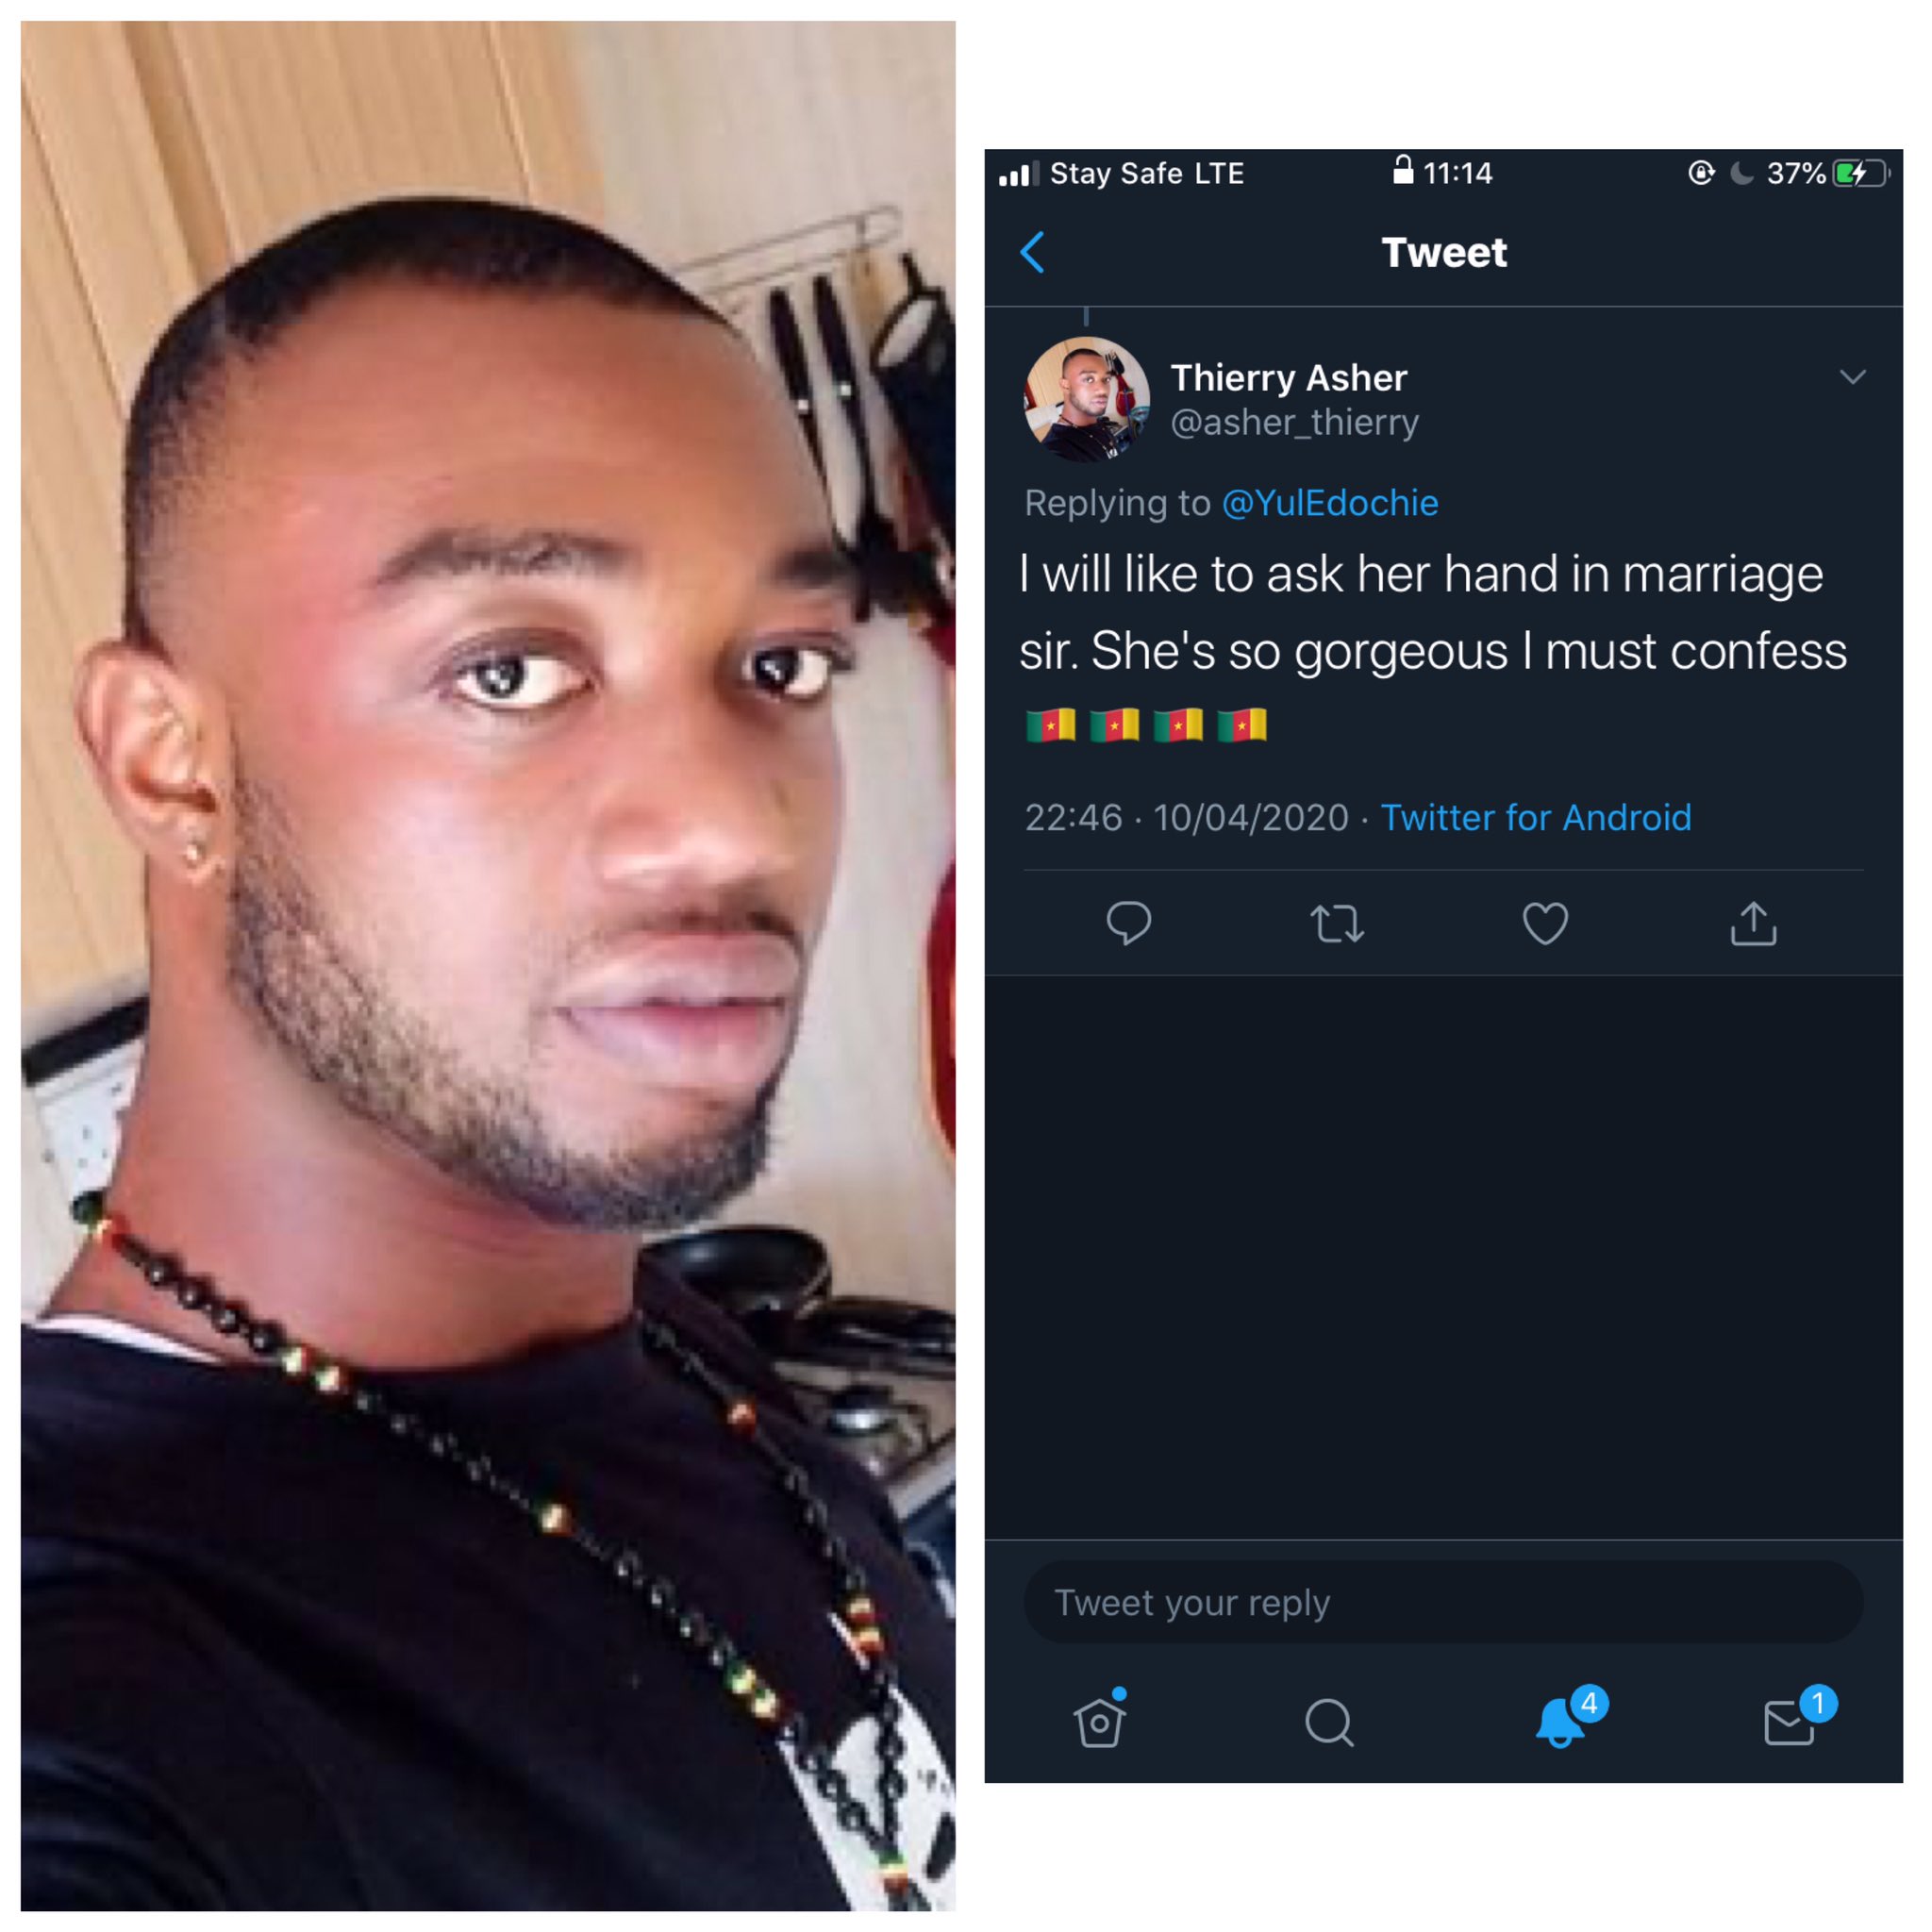Open the reply speech bubble icon
Image resolution: width=1932 pixels, height=1932 pixels.
pos(1129,923)
